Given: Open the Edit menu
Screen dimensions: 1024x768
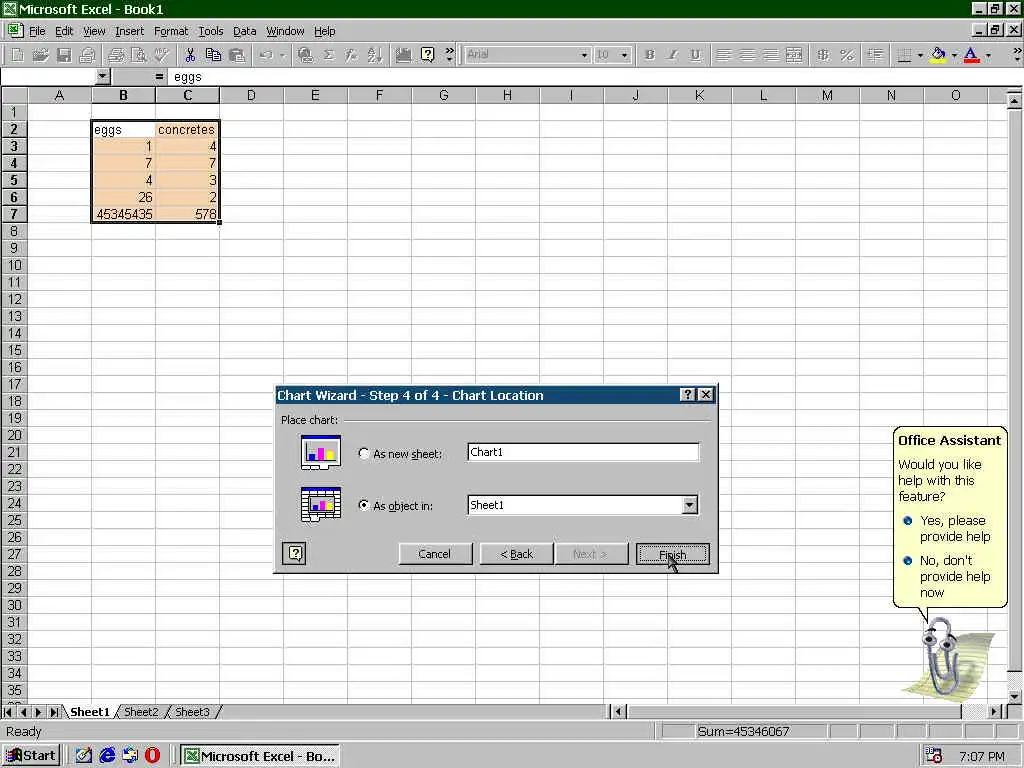Looking at the screenshot, I should pos(64,31).
